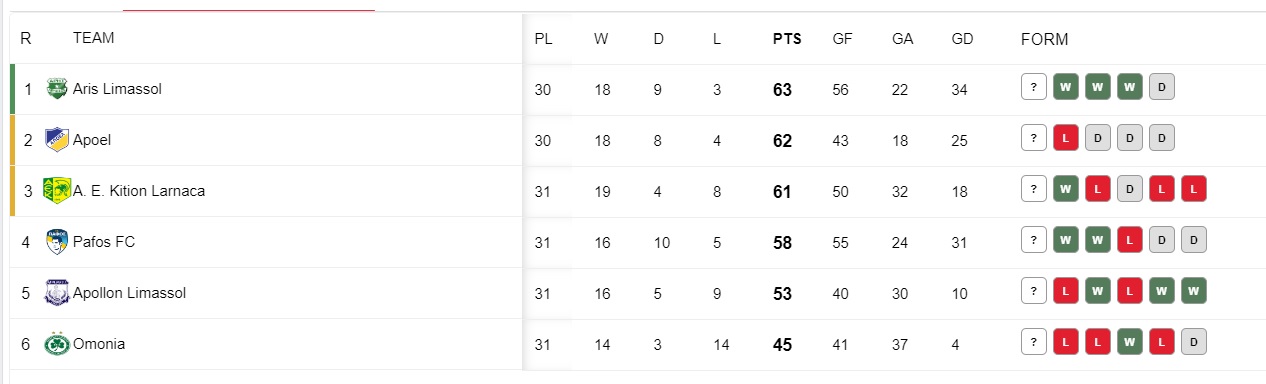Click the Apoel team crest icon
1266x384 pixels.
click(x=57, y=140)
